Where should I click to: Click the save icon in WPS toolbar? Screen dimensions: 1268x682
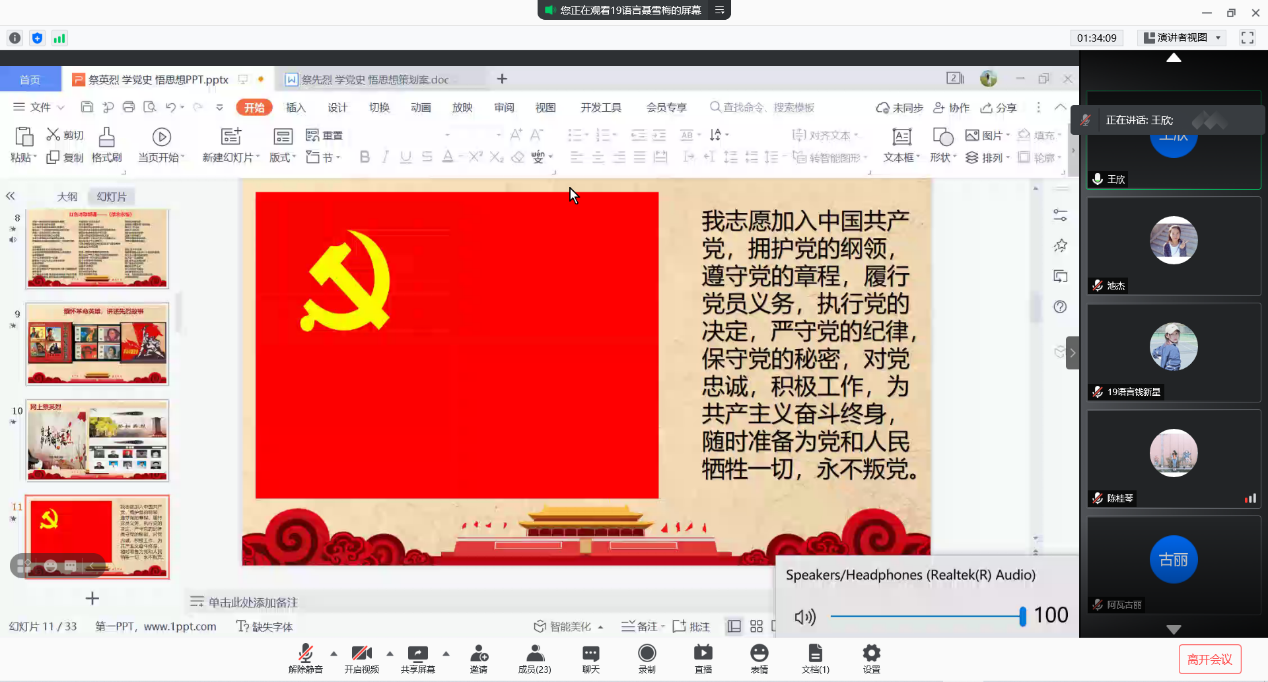point(87,107)
